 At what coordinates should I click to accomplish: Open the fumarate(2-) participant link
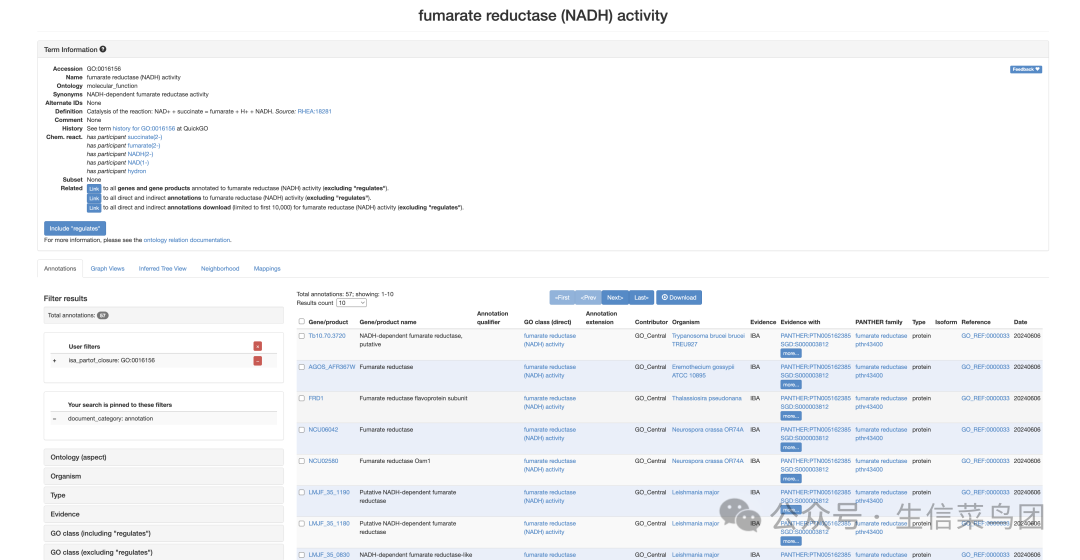tap(144, 146)
